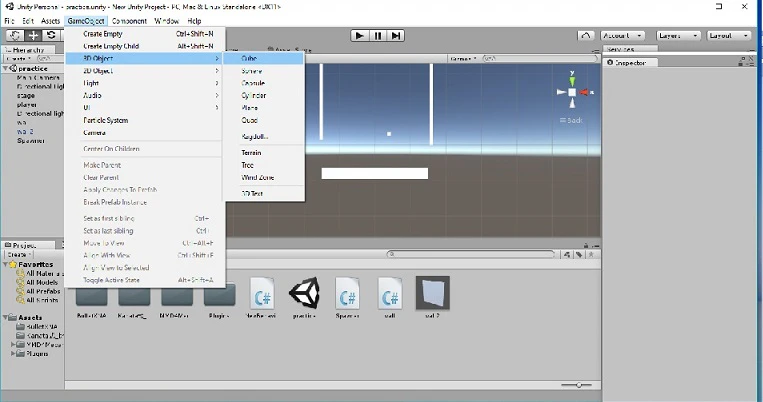Viewport: 763px width, 402px height.
Task: Select Spawner object in Hierarchy
Action: (31, 141)
